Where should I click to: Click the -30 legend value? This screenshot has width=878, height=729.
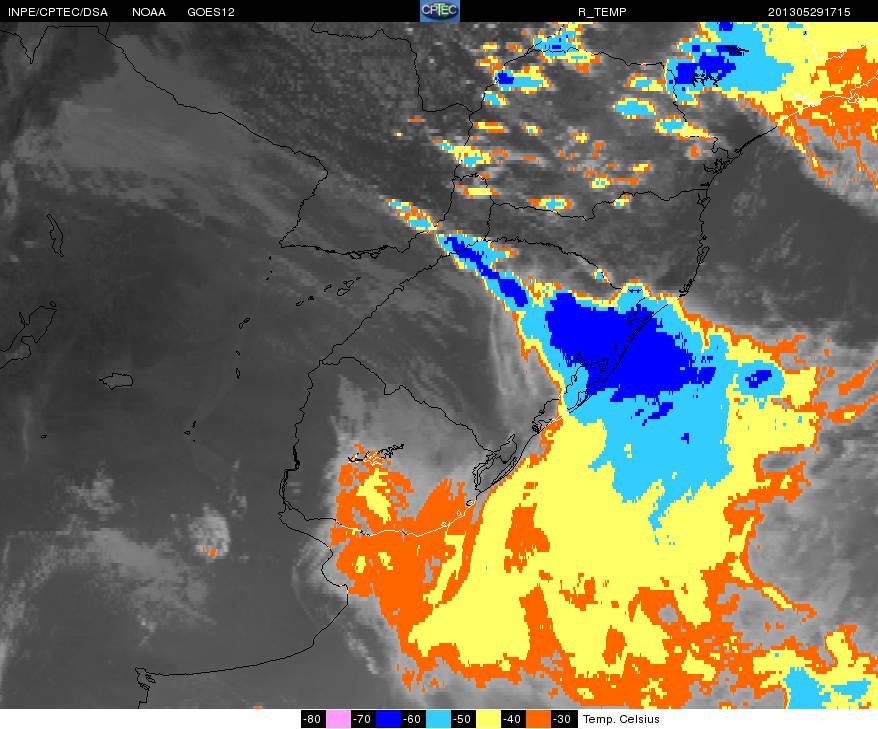click(x=563, y=719)
